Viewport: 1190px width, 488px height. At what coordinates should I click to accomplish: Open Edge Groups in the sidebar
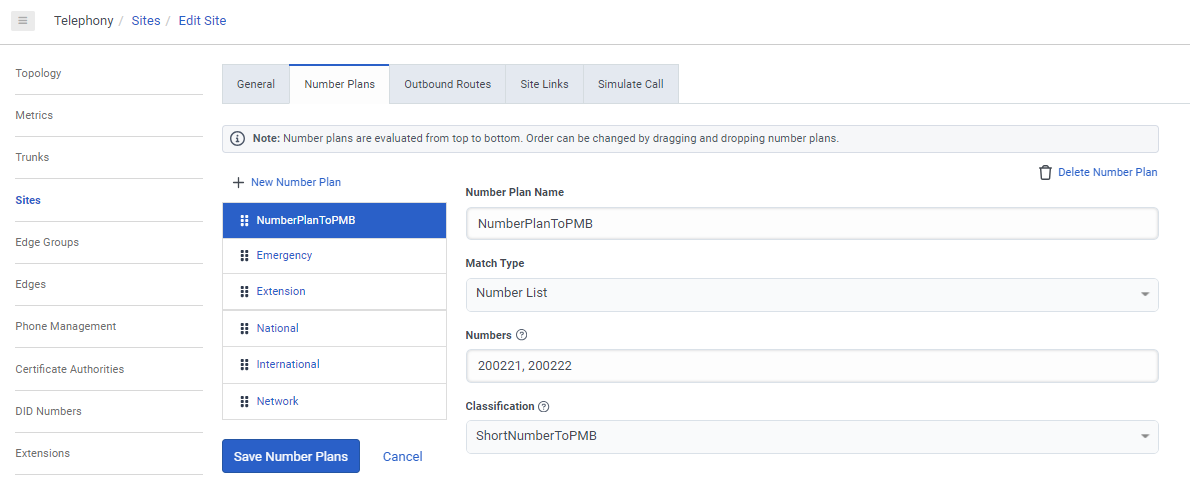(x=47, y=242)
